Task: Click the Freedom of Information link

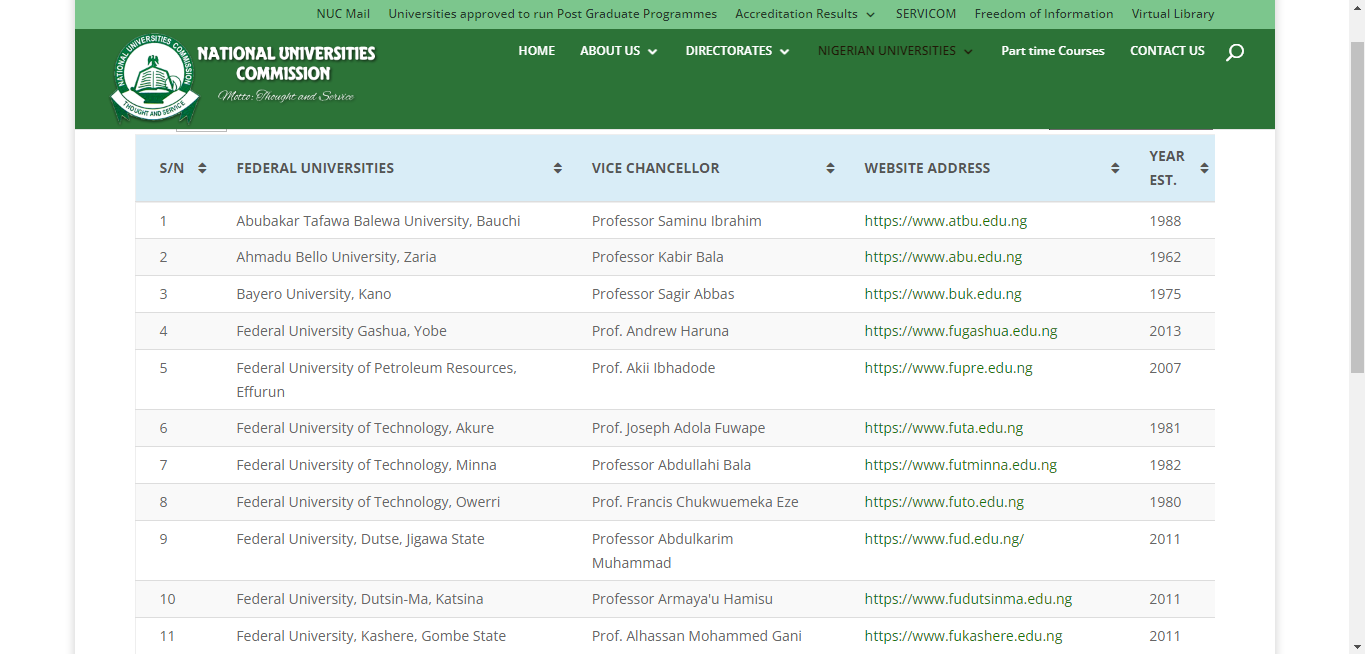Action: click(1043, 14)
